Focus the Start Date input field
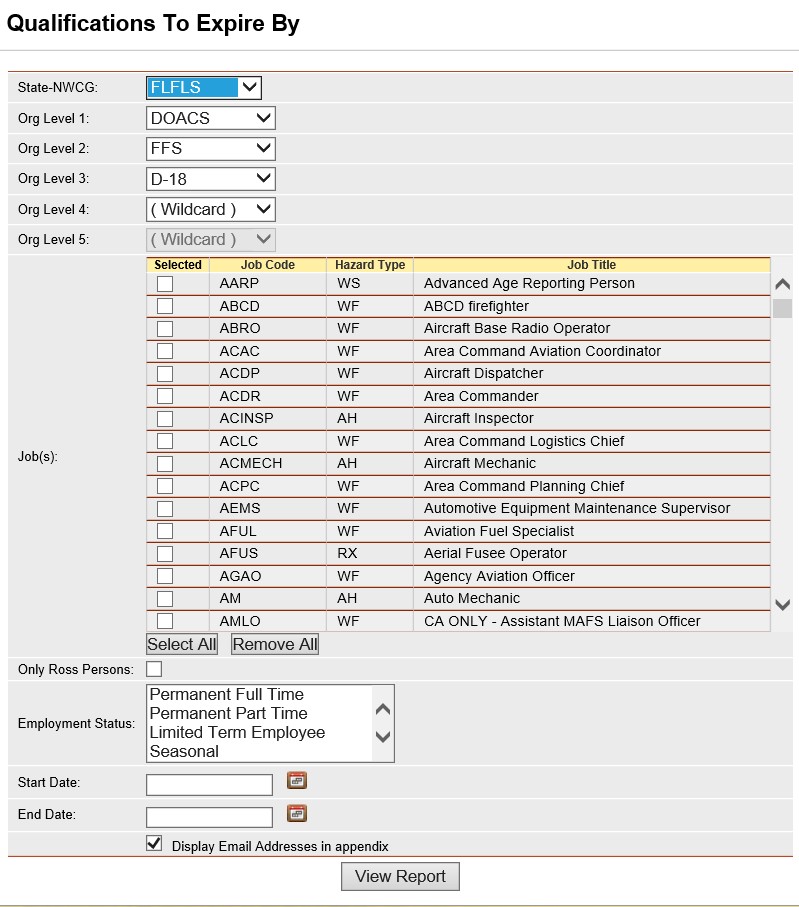799x907 pixels. (209, 785)
